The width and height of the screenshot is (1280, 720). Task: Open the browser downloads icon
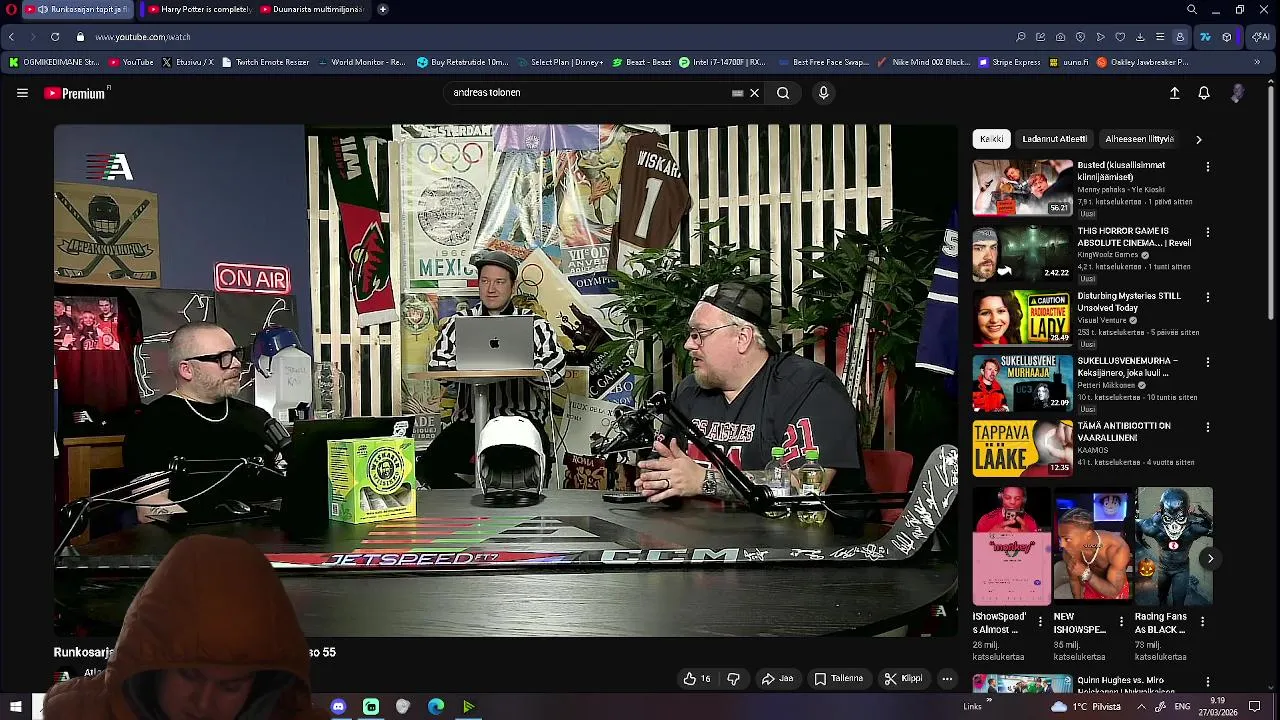(1140, 37)
